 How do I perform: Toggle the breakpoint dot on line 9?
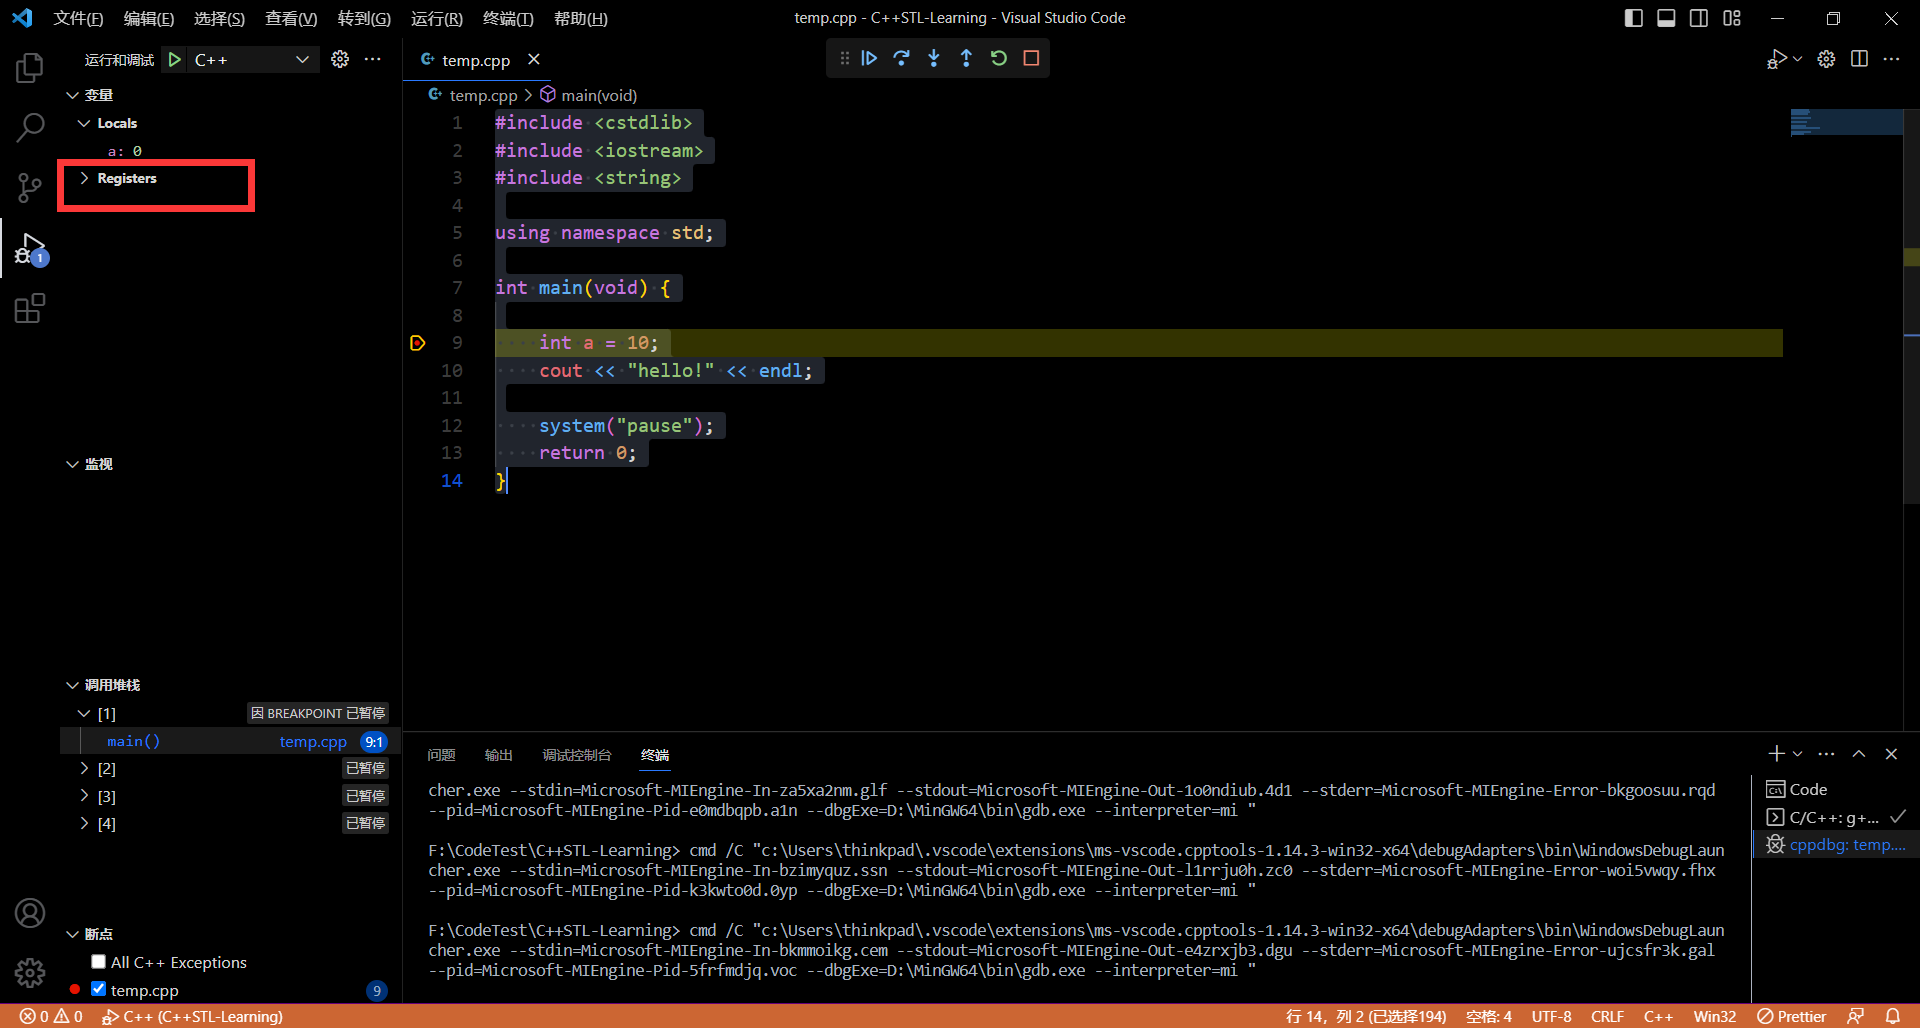(x=417, y=343)
